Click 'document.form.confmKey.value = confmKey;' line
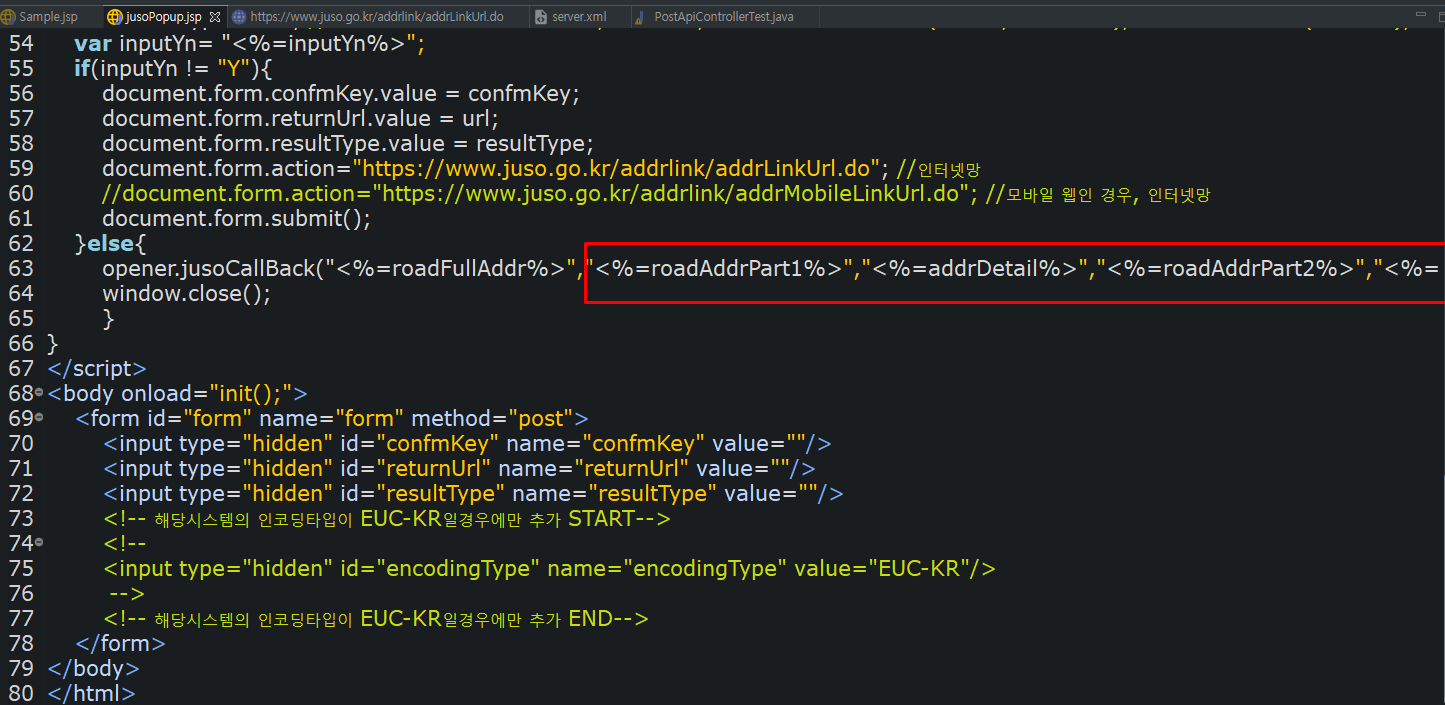The height and width of the screenshot is (705, 1445). [341, 93]
